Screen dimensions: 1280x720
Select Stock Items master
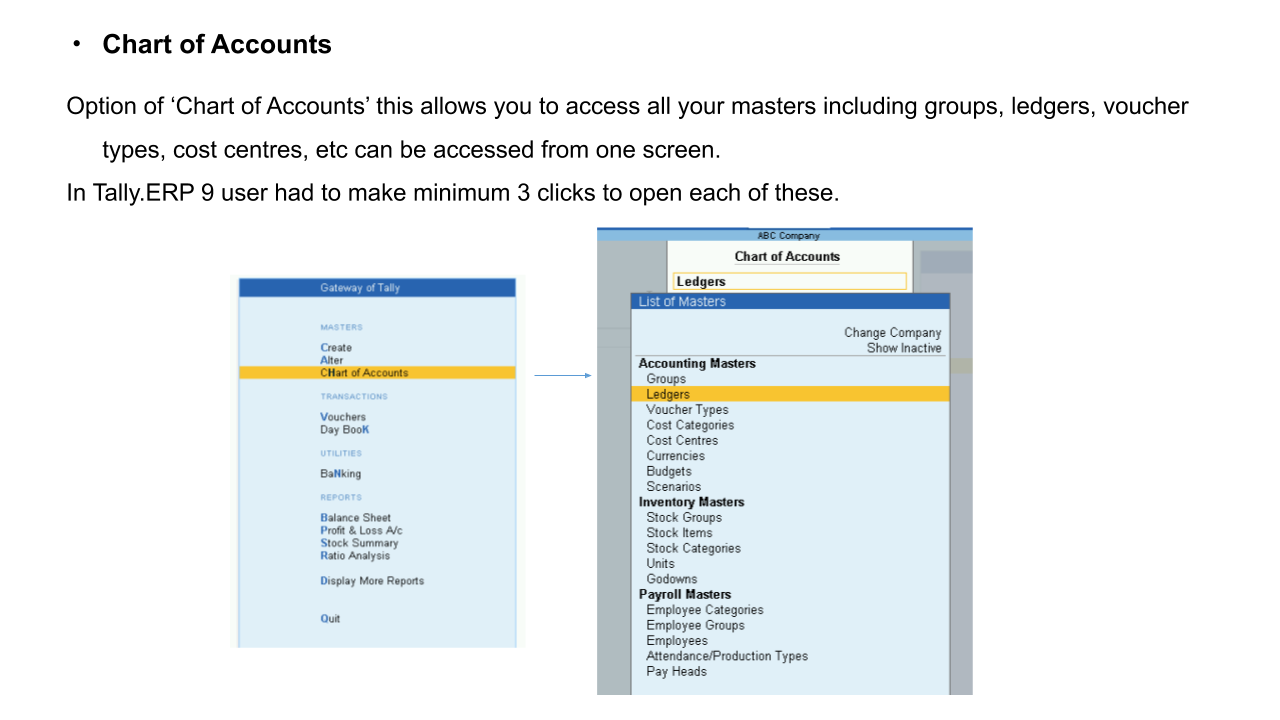click(x=679, y=533)
